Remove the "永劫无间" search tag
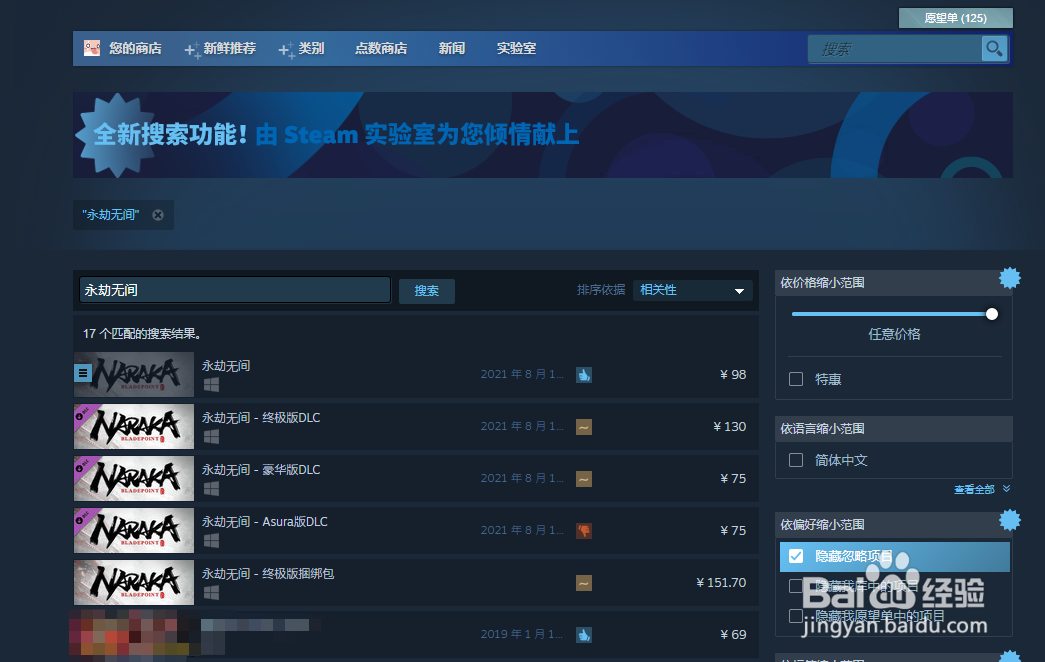The height and width of the screenshot is (662, 1045). (x=158, y=215)
